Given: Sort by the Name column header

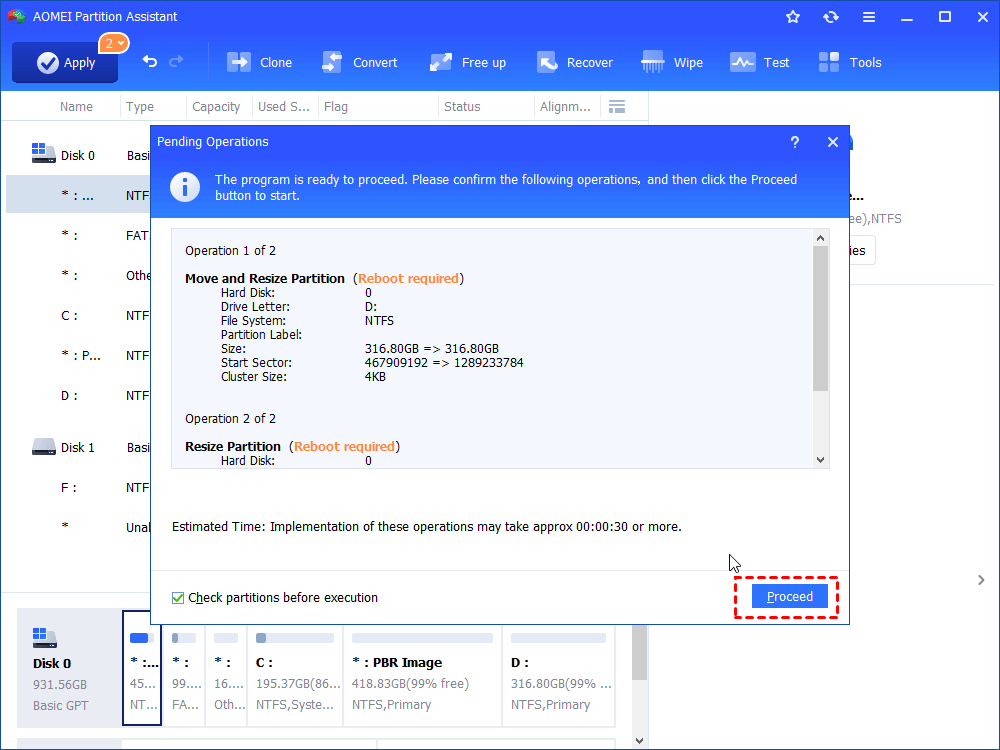Looking at the screenshot, I should (76, 107).
